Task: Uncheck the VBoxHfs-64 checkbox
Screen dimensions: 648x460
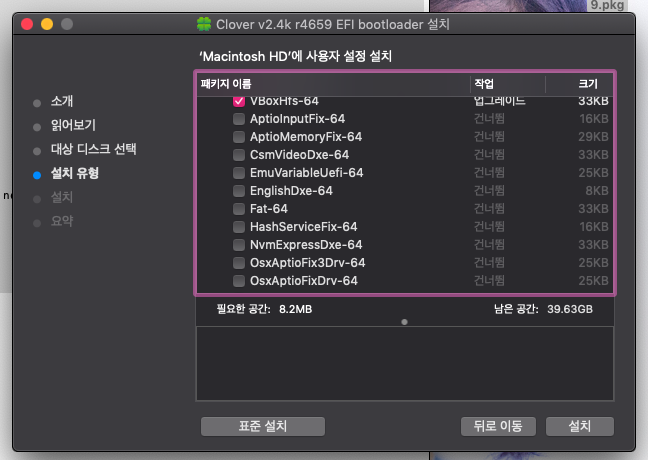Action: pyautogui.click(x=239, y=101)
